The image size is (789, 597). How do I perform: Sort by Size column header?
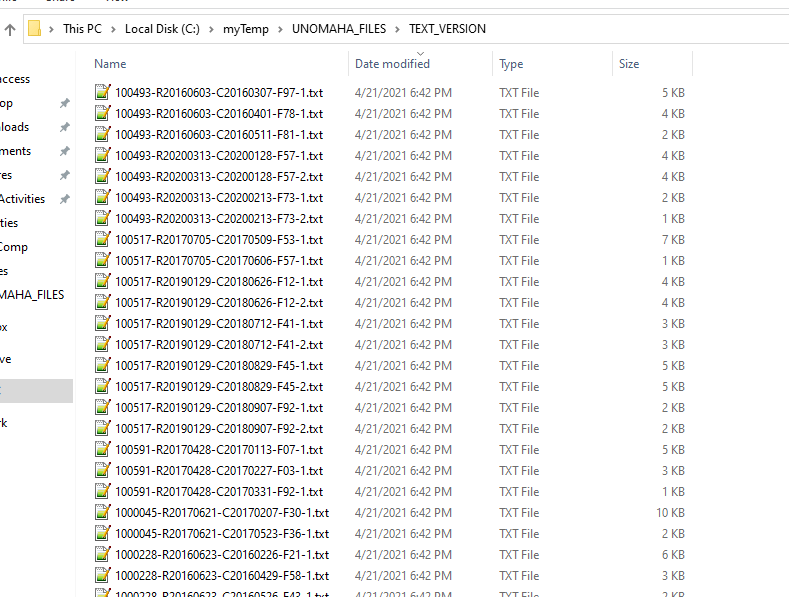tap(629, 63)
